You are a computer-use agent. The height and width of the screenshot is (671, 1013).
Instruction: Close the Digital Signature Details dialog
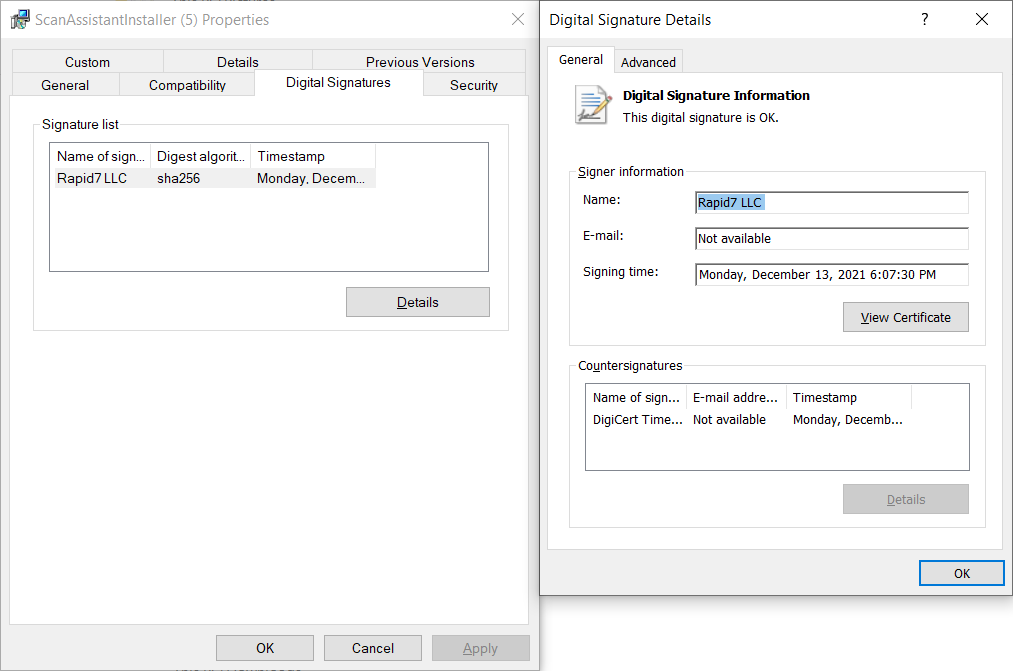tap(982, 20)
